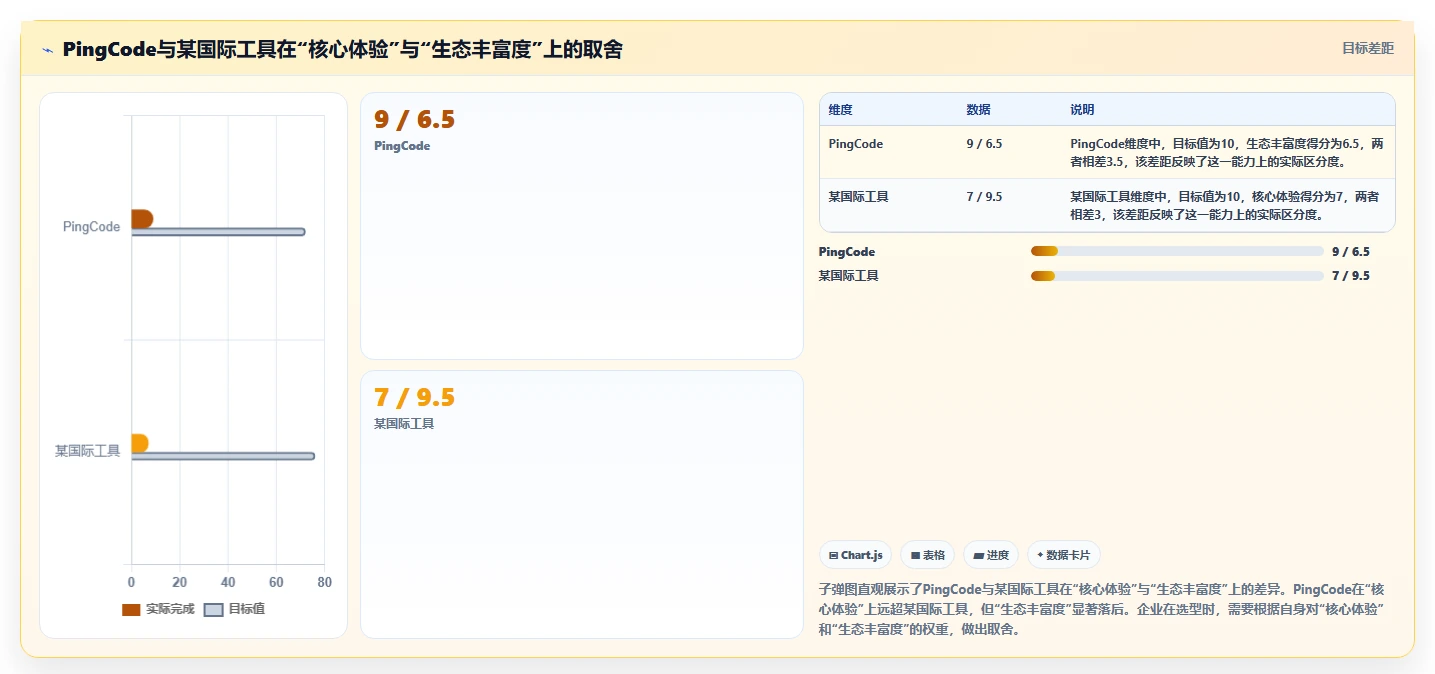This screenshot has width=1435, height=674.
Task: Click the 数据卡片 tag chip
Action: click(x=1064, y=555)
